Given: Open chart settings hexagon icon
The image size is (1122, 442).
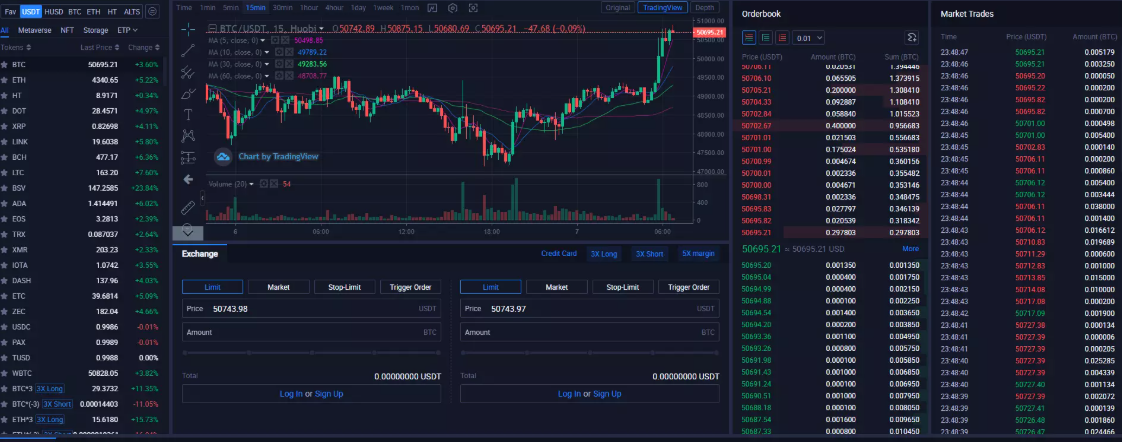Looking at the screenshot, I should coord(452,8).
